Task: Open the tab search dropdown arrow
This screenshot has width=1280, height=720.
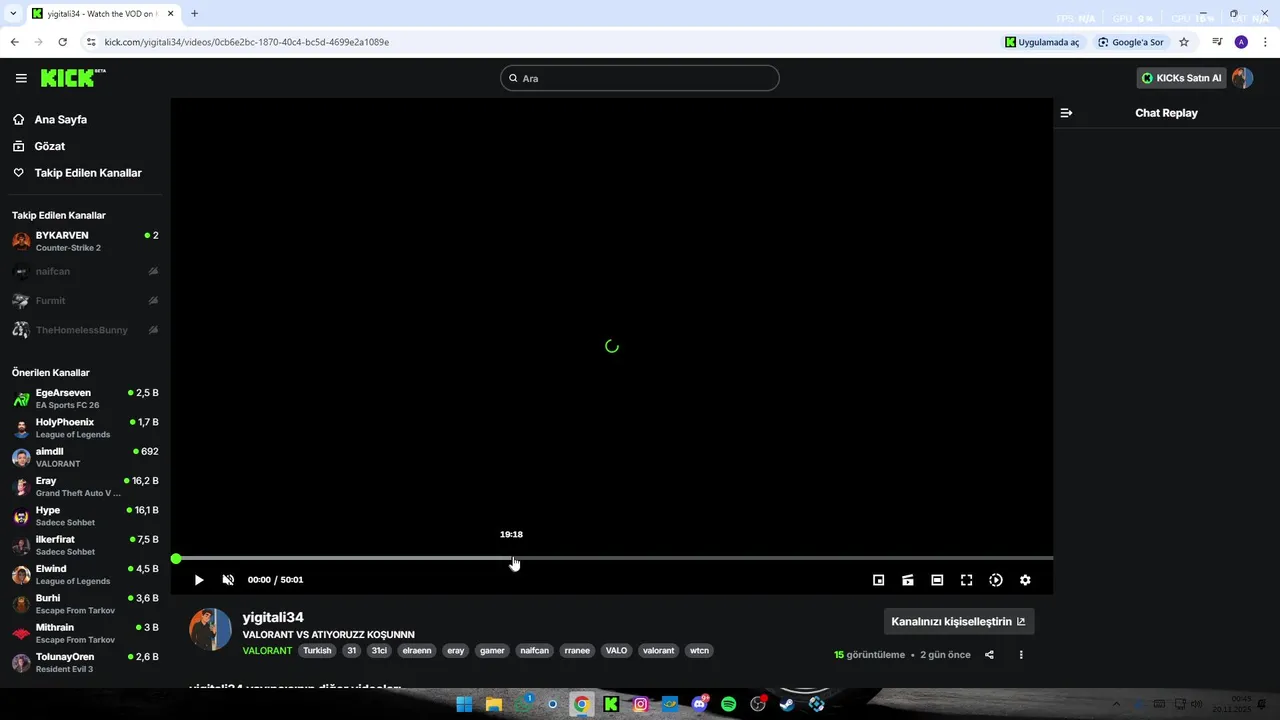Action: click(x=14, y=14)
